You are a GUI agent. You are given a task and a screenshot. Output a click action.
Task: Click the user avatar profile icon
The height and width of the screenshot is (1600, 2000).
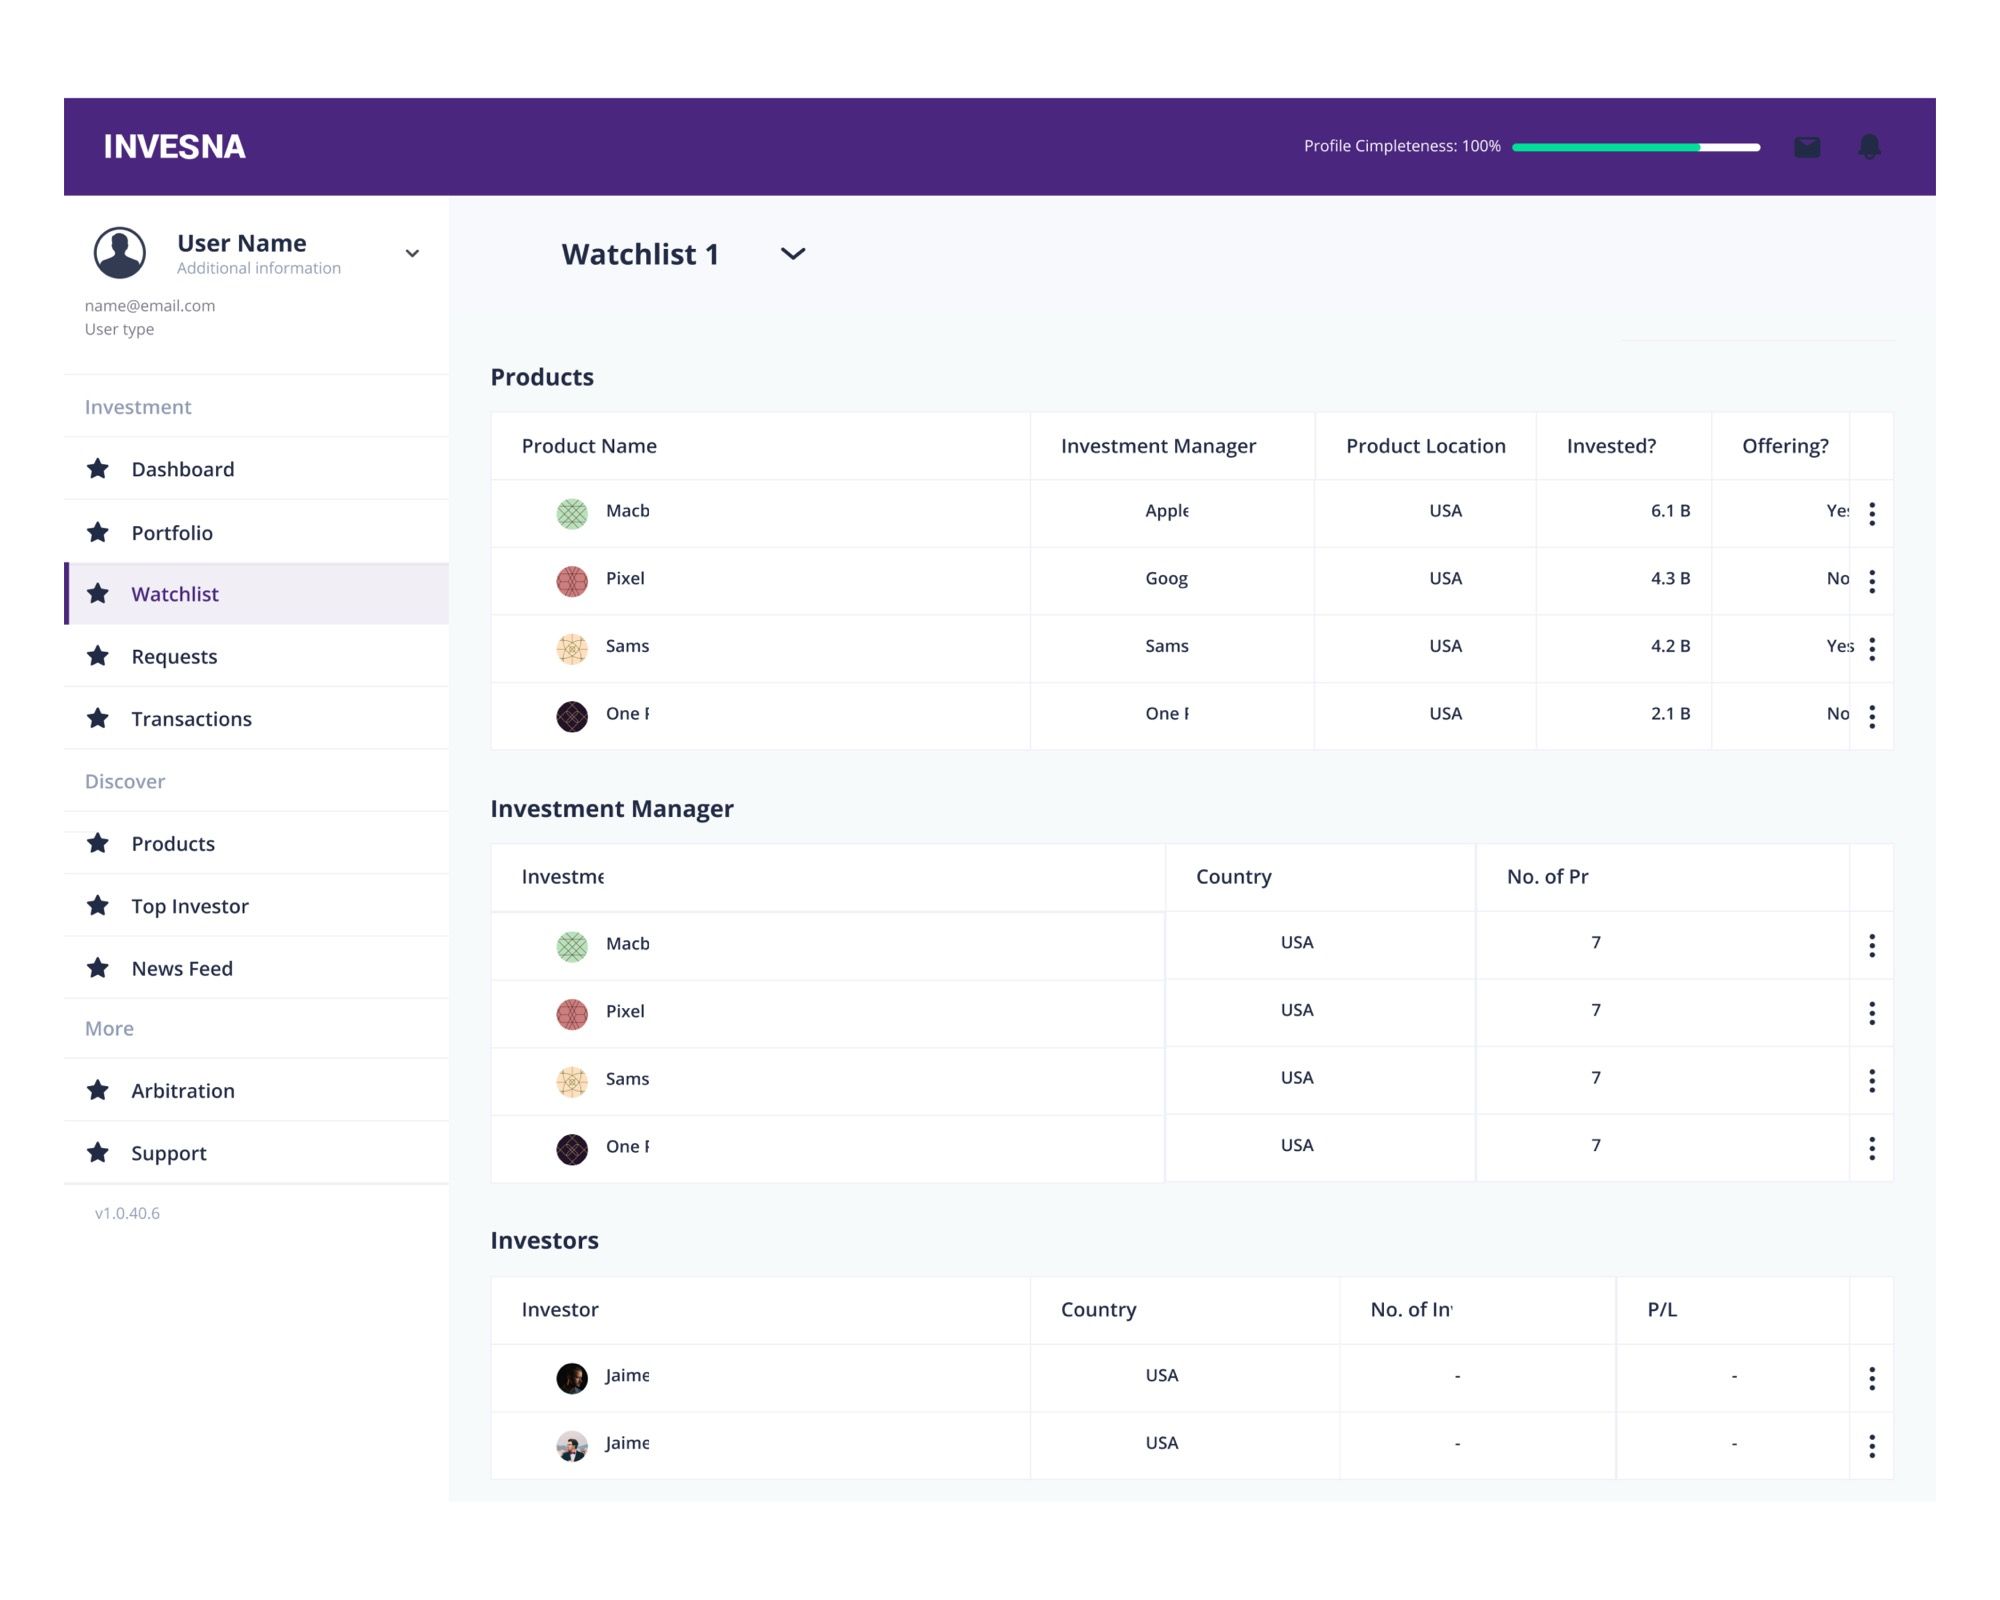coord(120,252)
